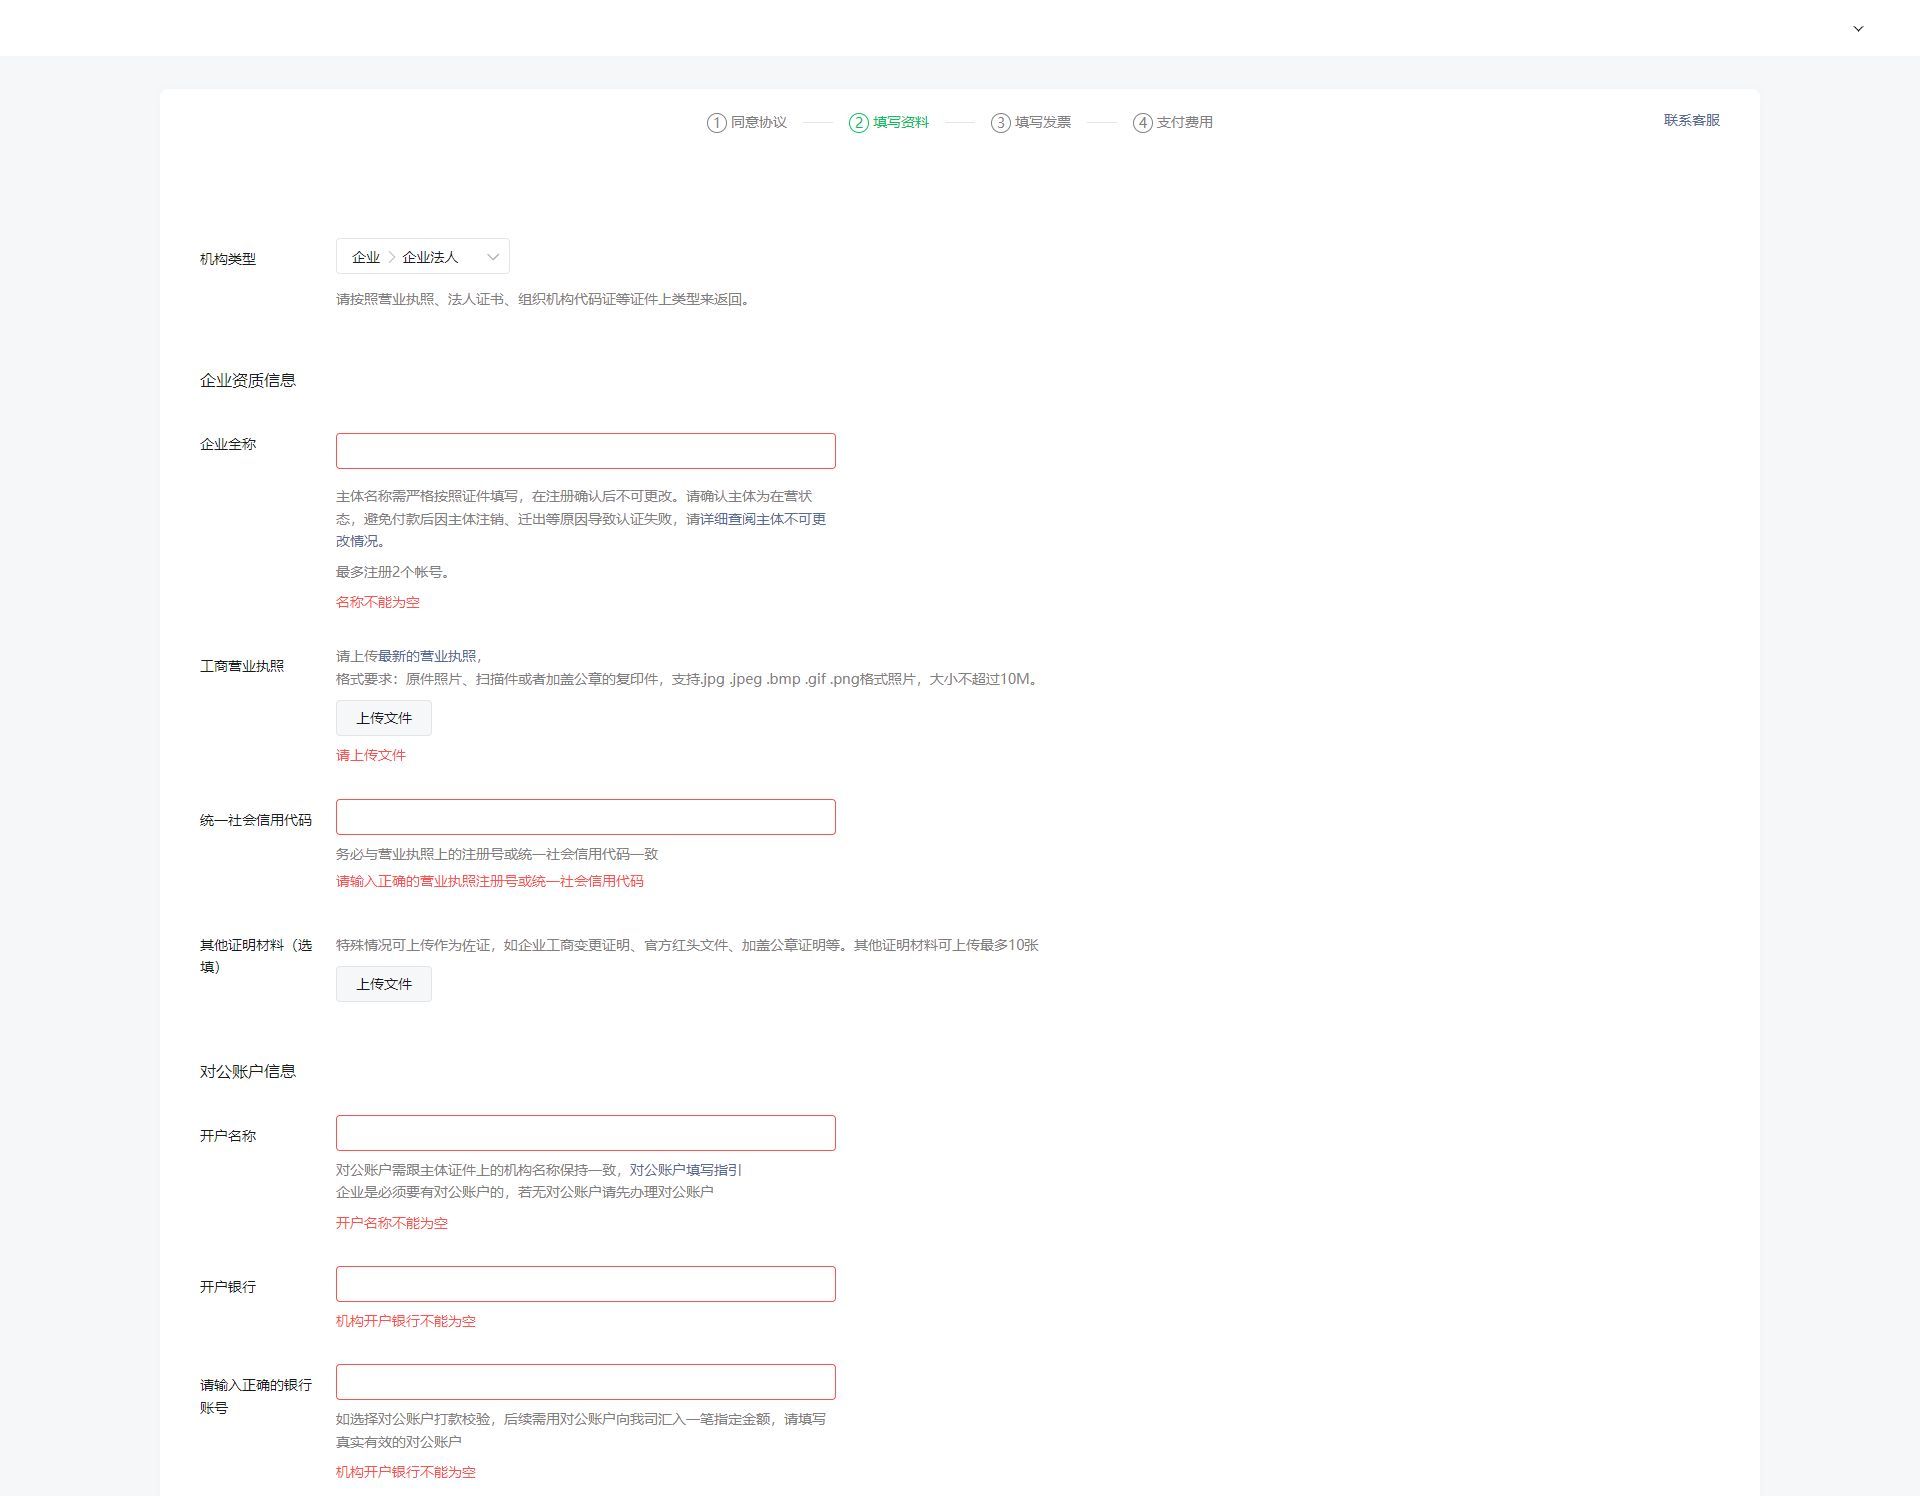This screenshot has width=1920, height=1496.
Task: Click the arrow in 企业法人 combo box
Action: pyautogui.click(x=493, y=257)
